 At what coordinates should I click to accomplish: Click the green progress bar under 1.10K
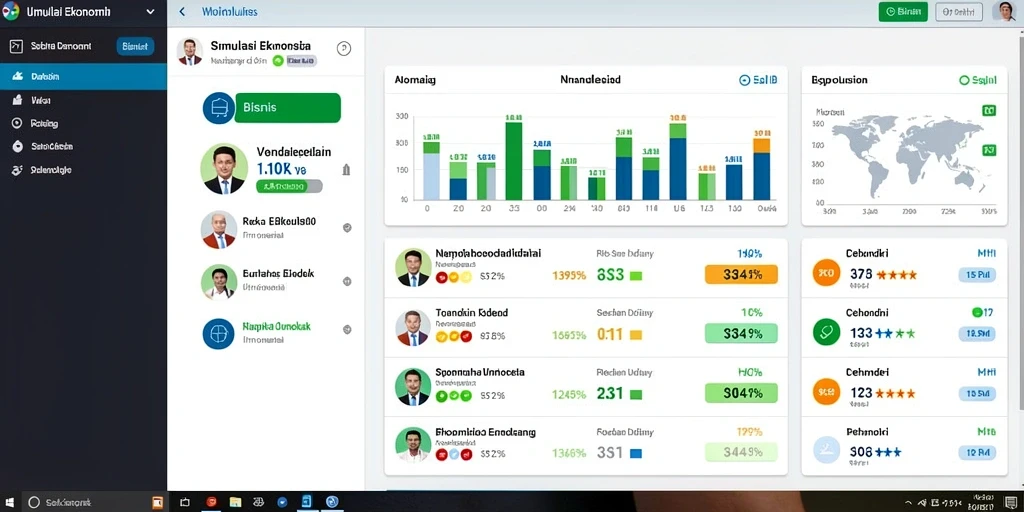click(289, 187)
